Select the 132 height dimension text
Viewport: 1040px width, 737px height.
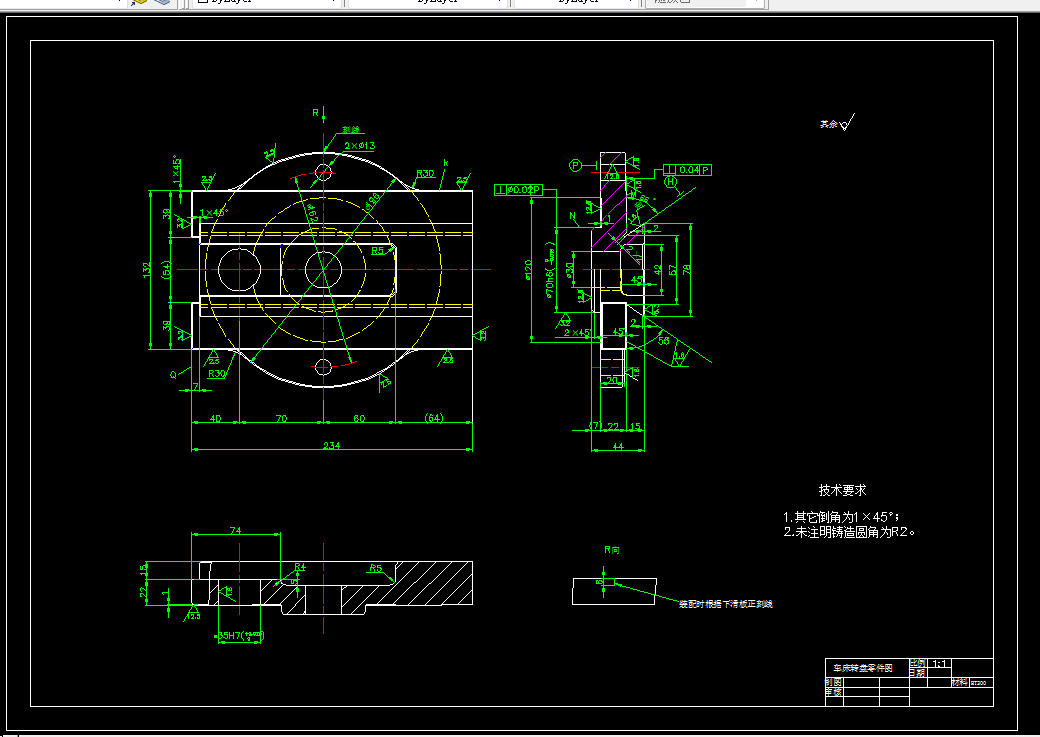pyautogui.click(x=147, y=269)
